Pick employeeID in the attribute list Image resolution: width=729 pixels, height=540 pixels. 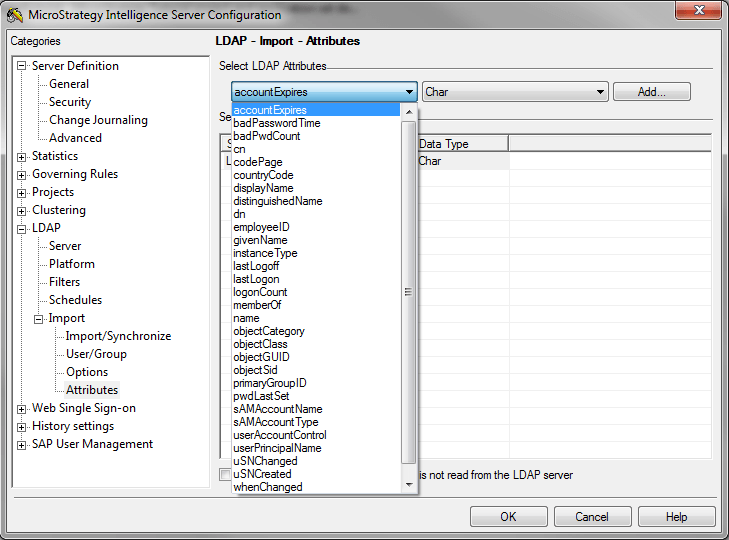(x=316, y=227)
